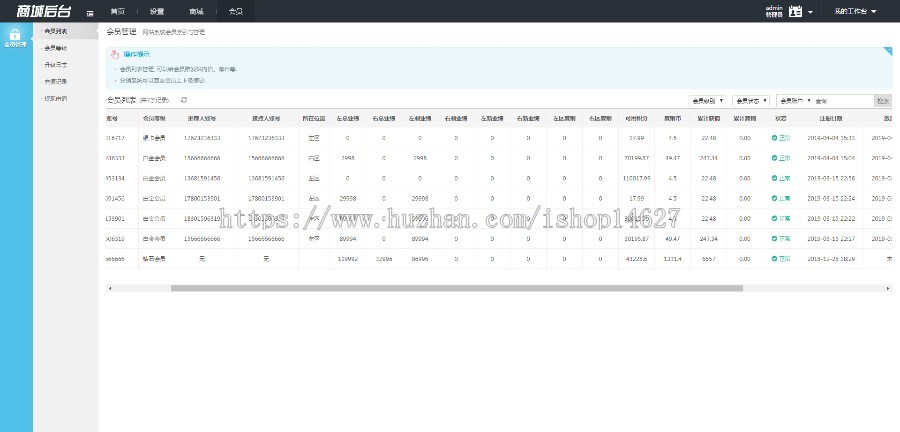Click the 注册日期 column header
This screenshot has width=900, height=432.
831,118
